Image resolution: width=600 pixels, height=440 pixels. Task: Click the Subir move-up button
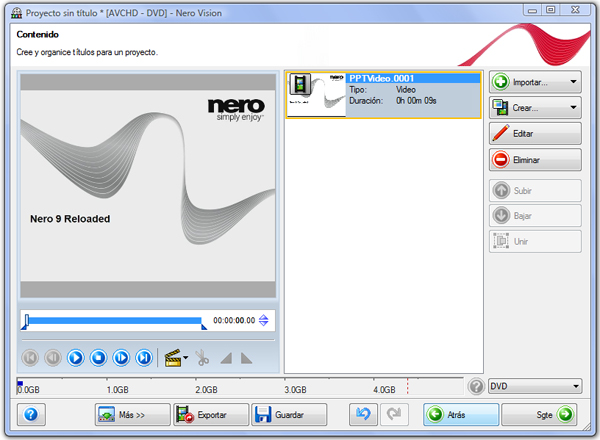point(535,190)
